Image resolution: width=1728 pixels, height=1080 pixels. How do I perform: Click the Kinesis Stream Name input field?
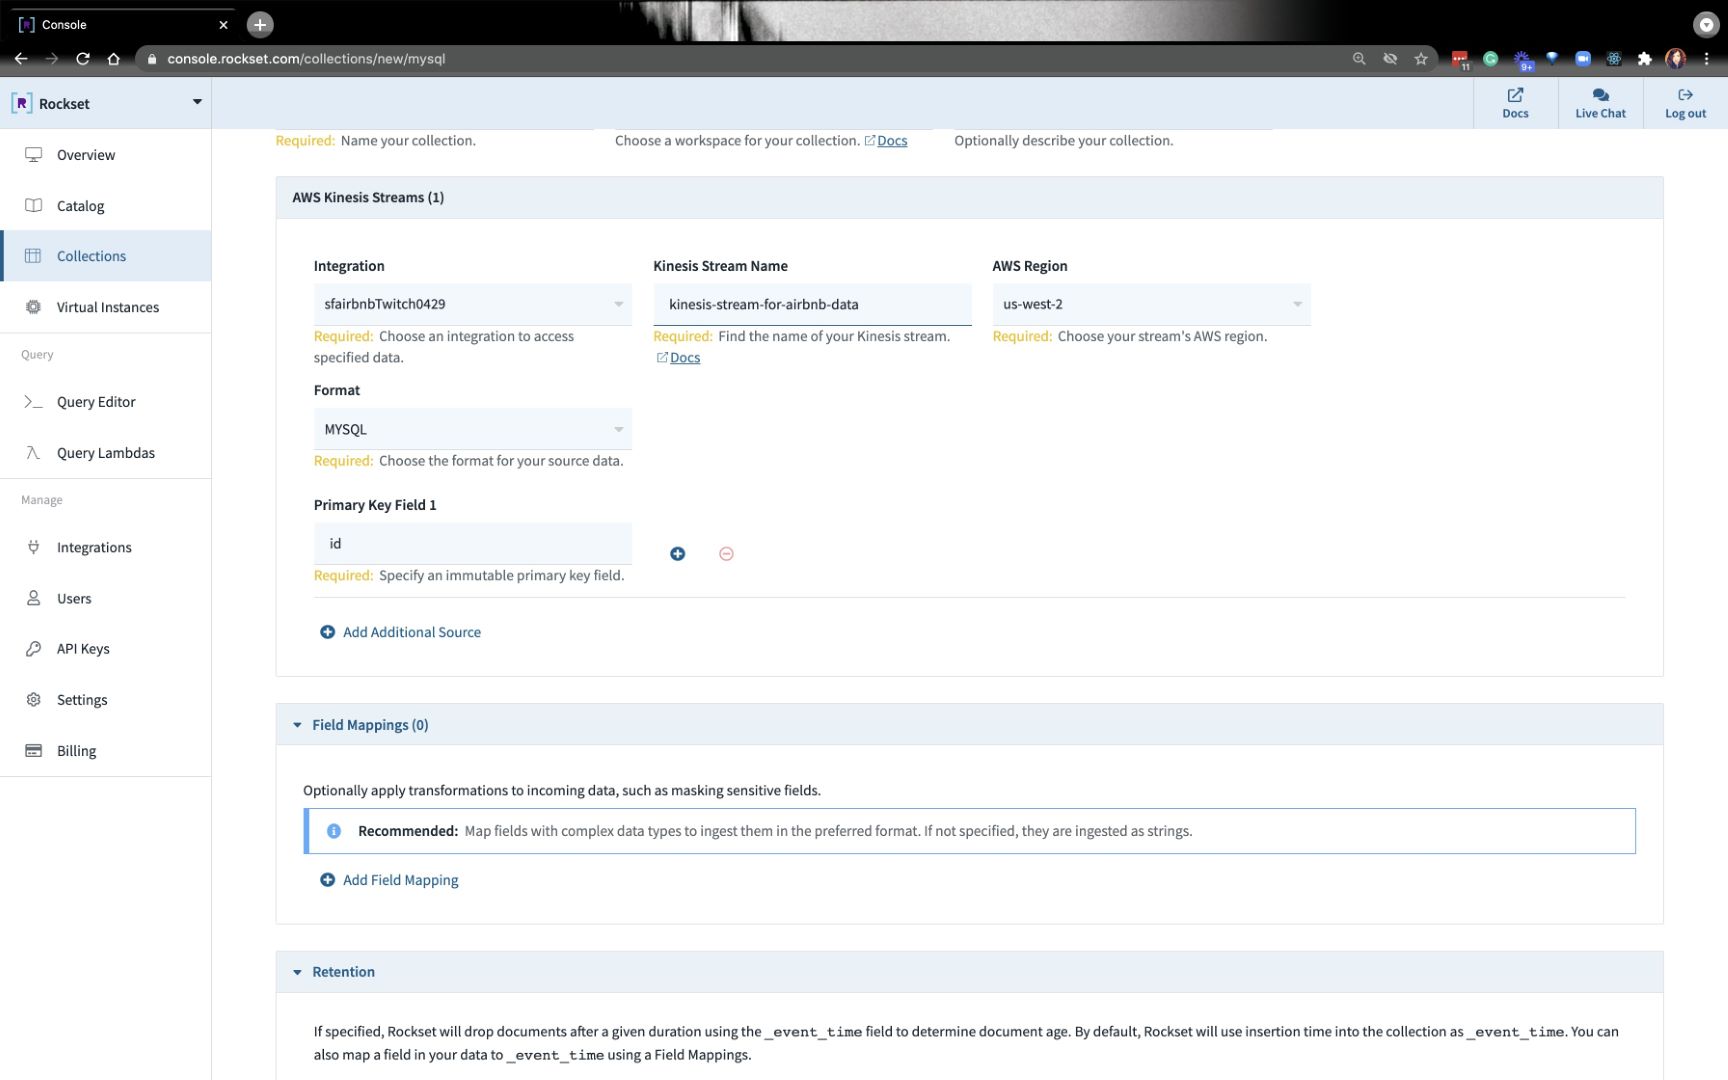click(812, 304)
